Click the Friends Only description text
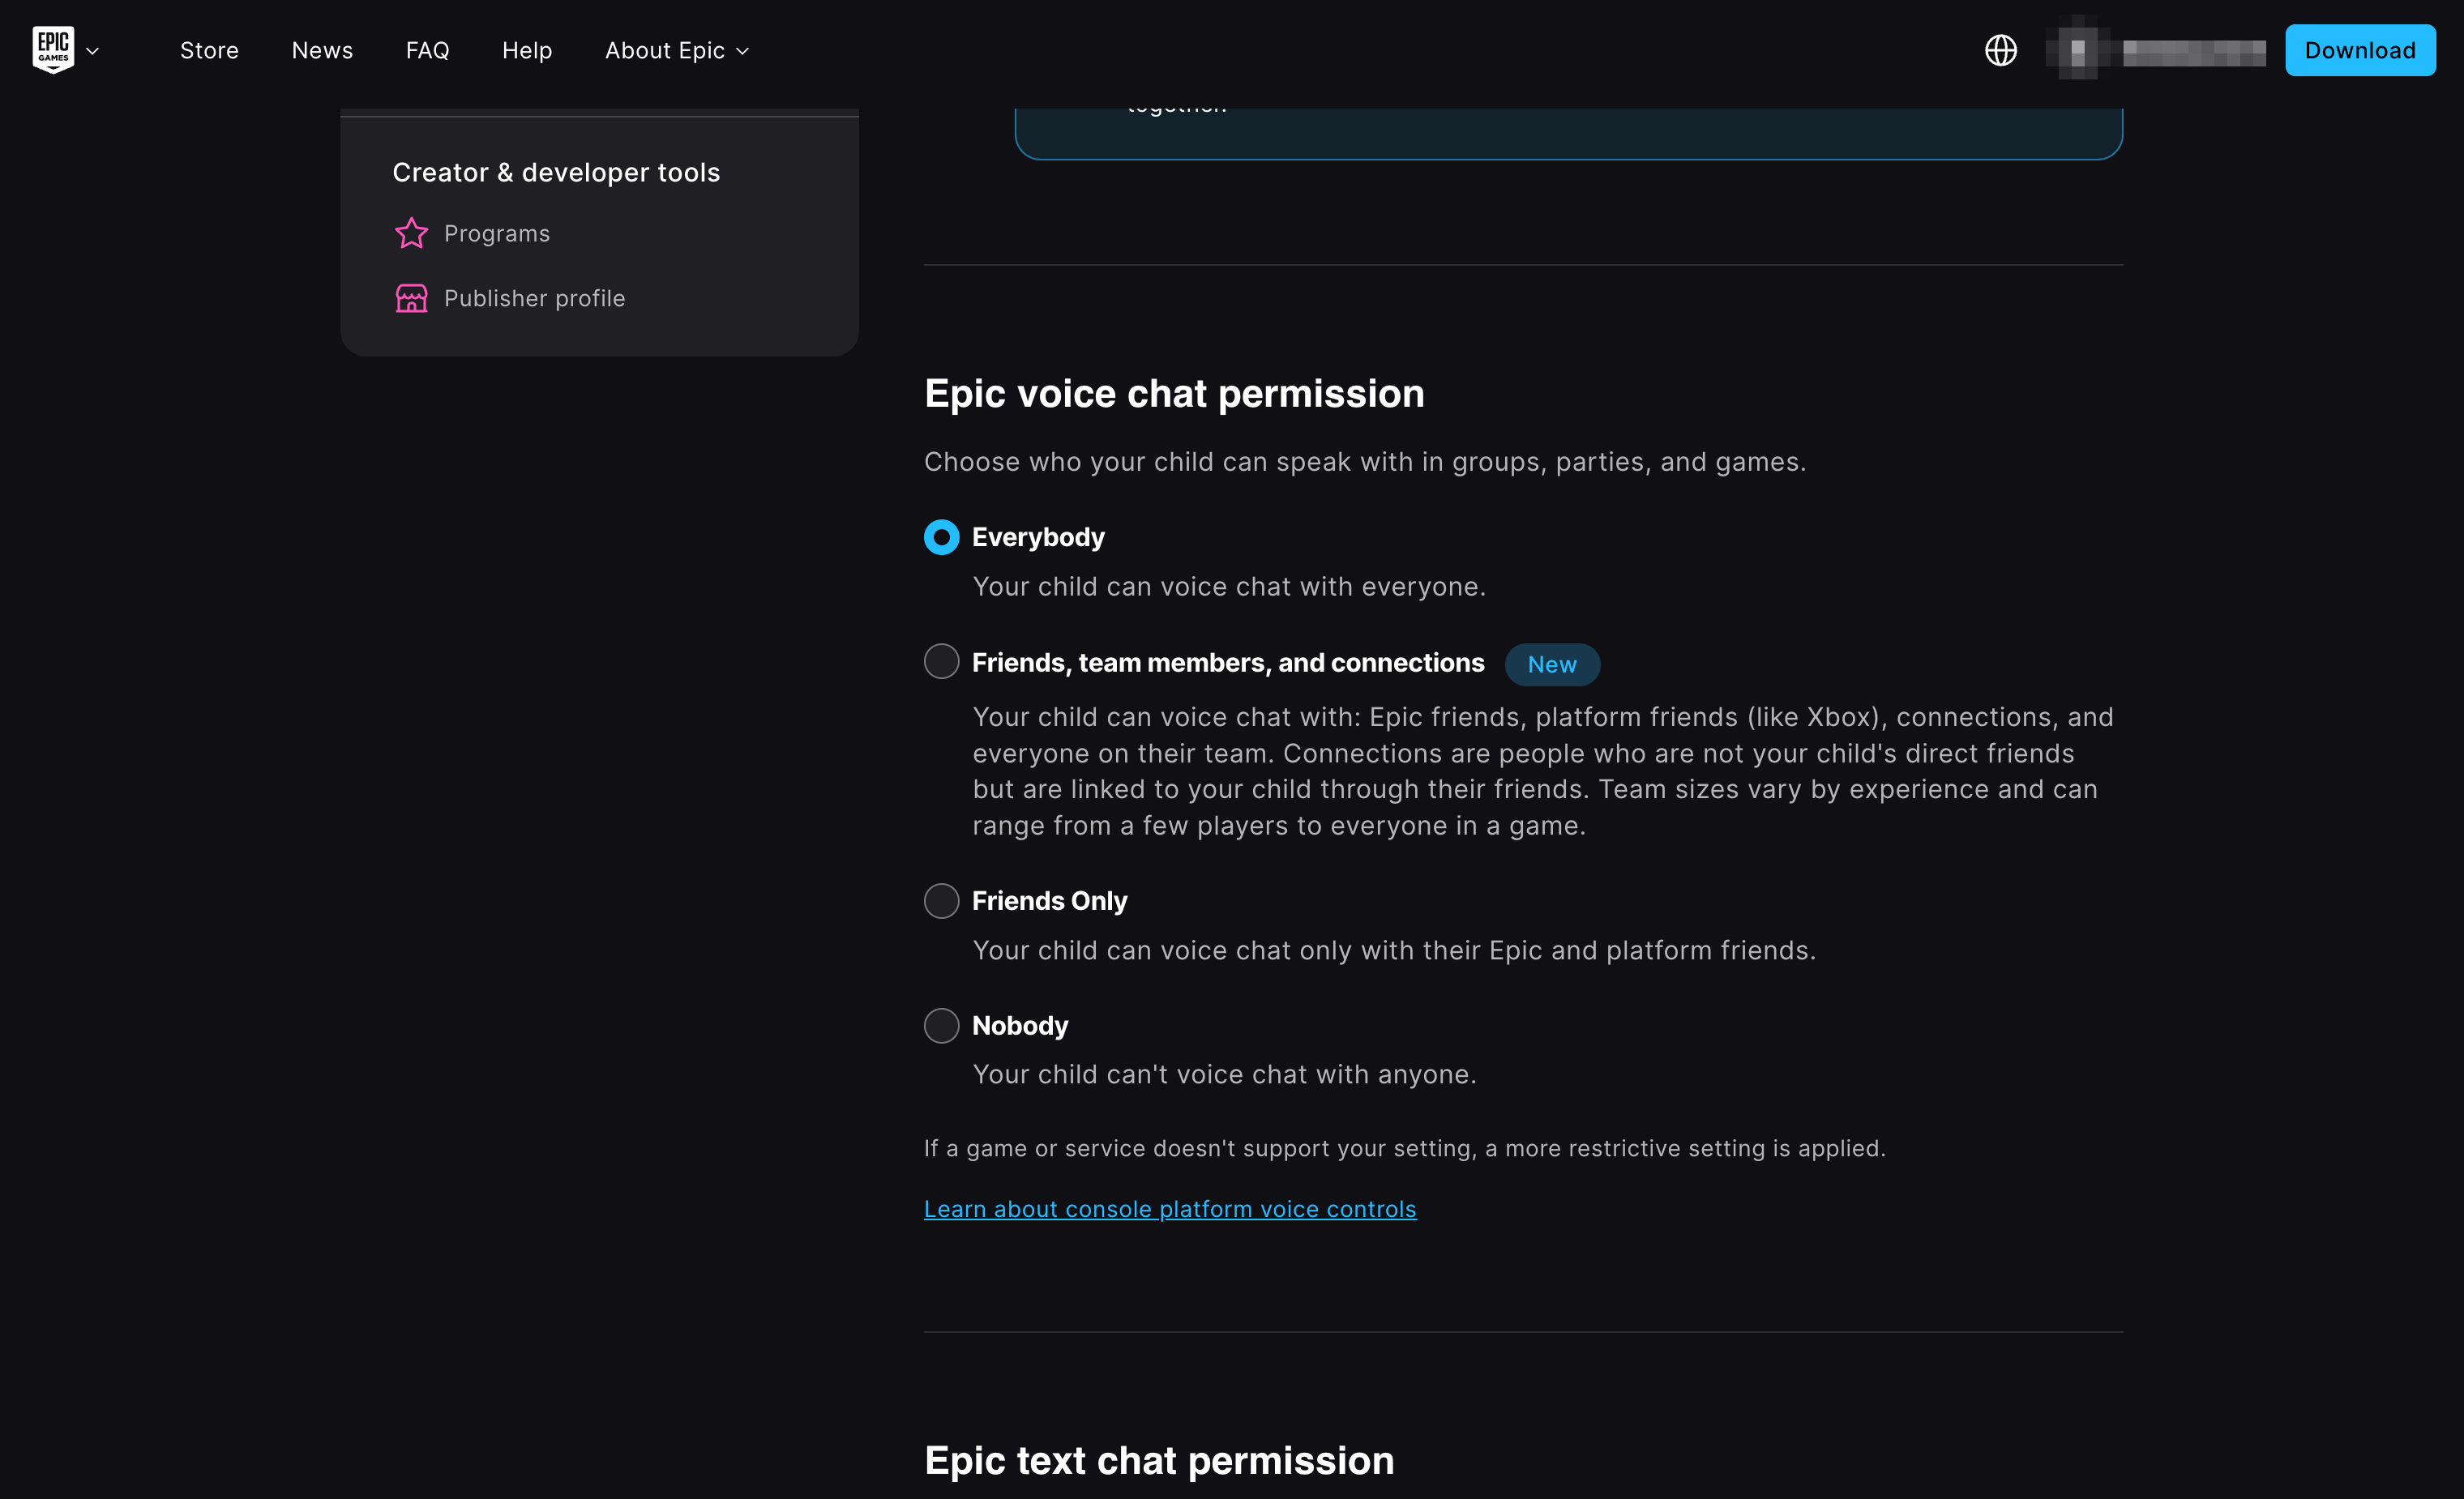The height and width of the screenshot is (1499, 2464). (1394, 950)
